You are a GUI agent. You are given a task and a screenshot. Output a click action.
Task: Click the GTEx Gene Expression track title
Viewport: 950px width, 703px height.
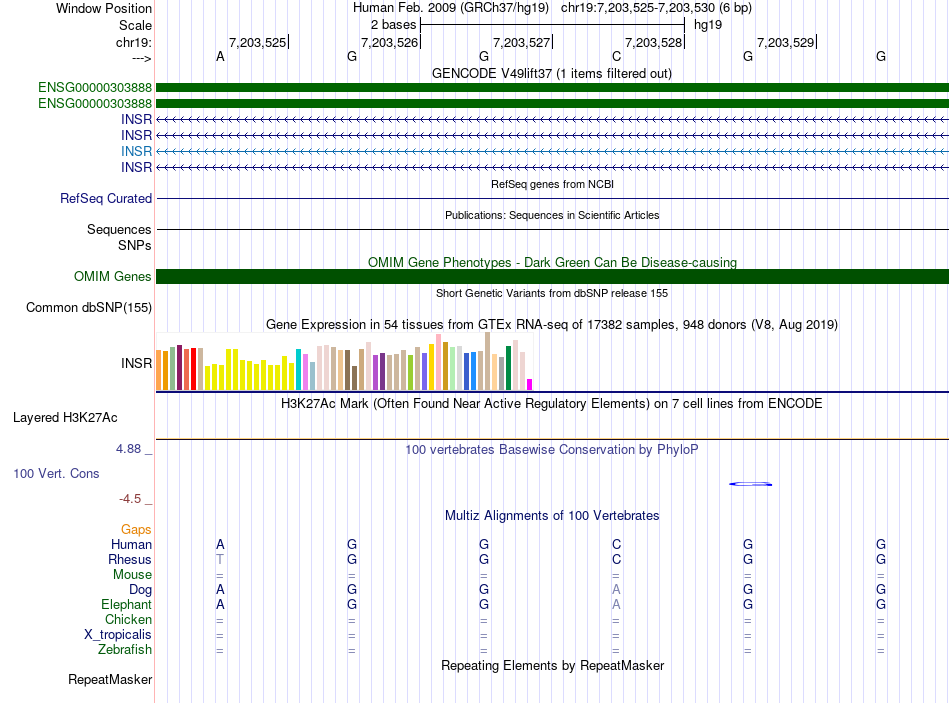552,324
